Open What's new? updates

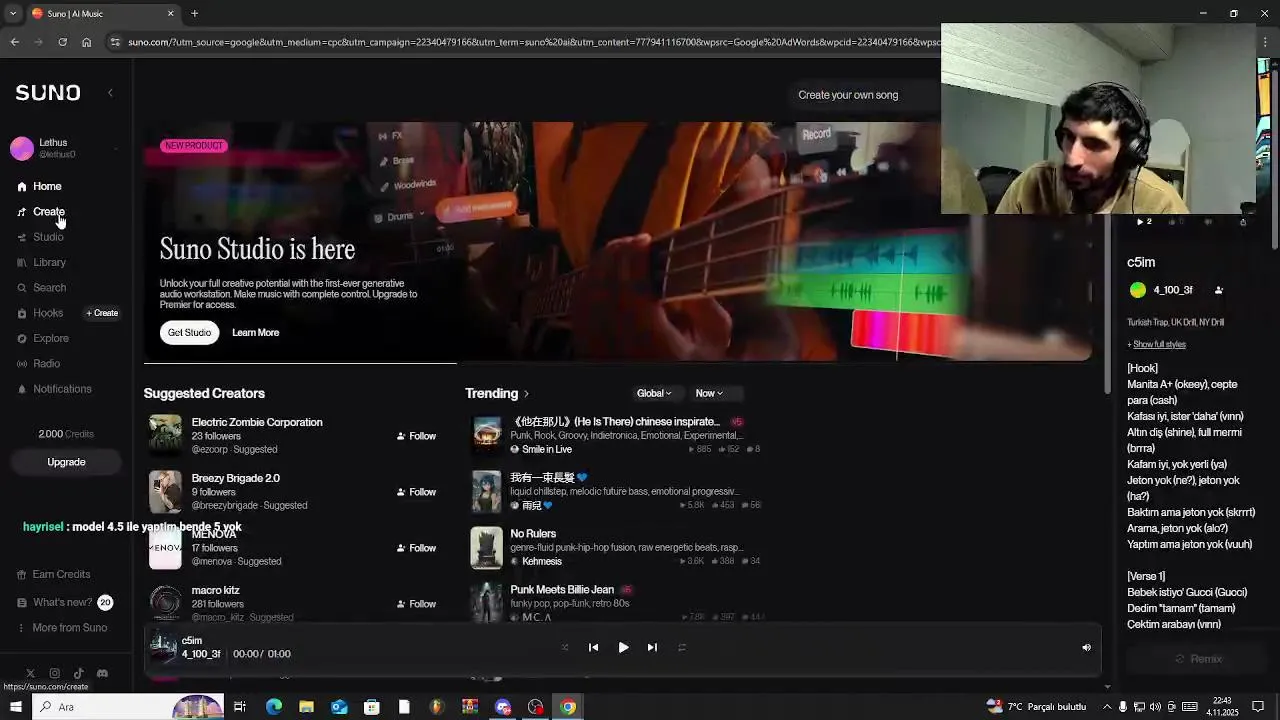click(x=64, y=602)
